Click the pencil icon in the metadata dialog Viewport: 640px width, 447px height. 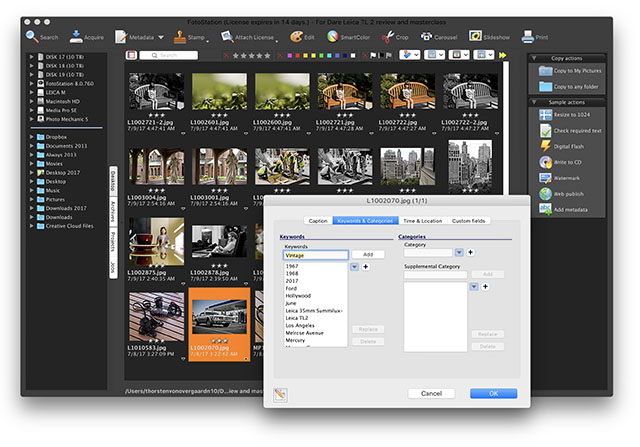(x=280, y=394)
